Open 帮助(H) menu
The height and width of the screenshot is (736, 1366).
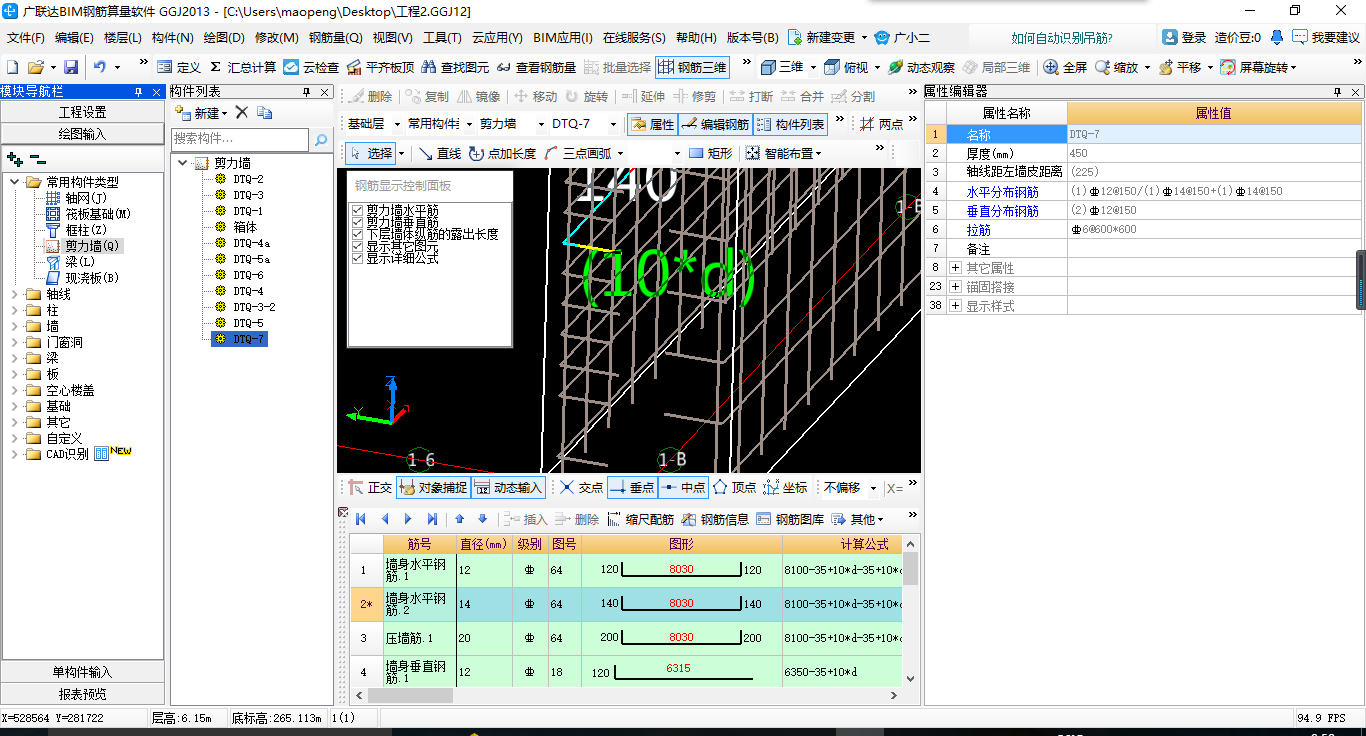[696, 38]
